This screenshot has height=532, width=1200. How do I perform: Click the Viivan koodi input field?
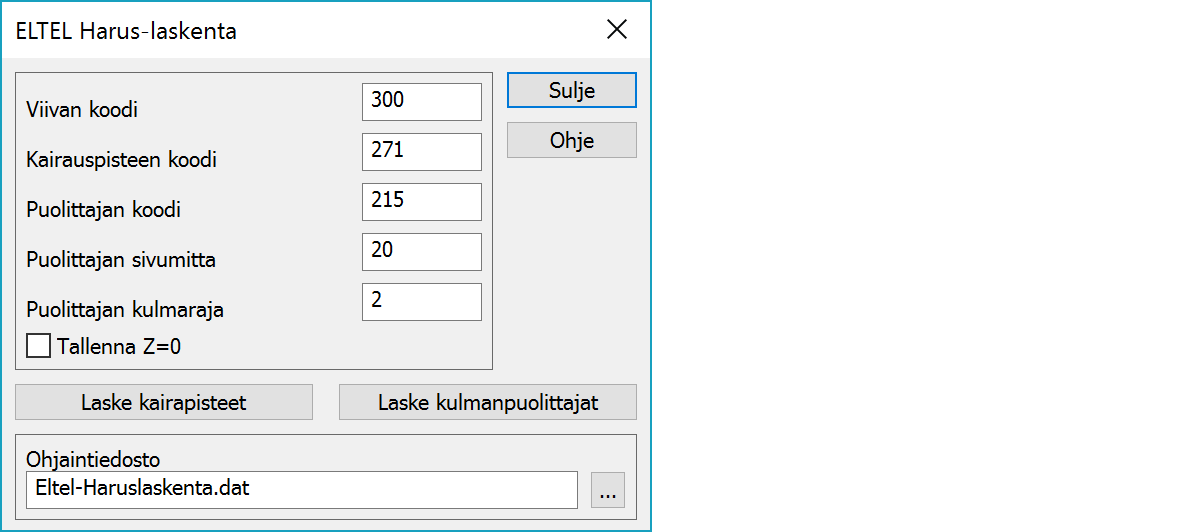pos(421,101)
